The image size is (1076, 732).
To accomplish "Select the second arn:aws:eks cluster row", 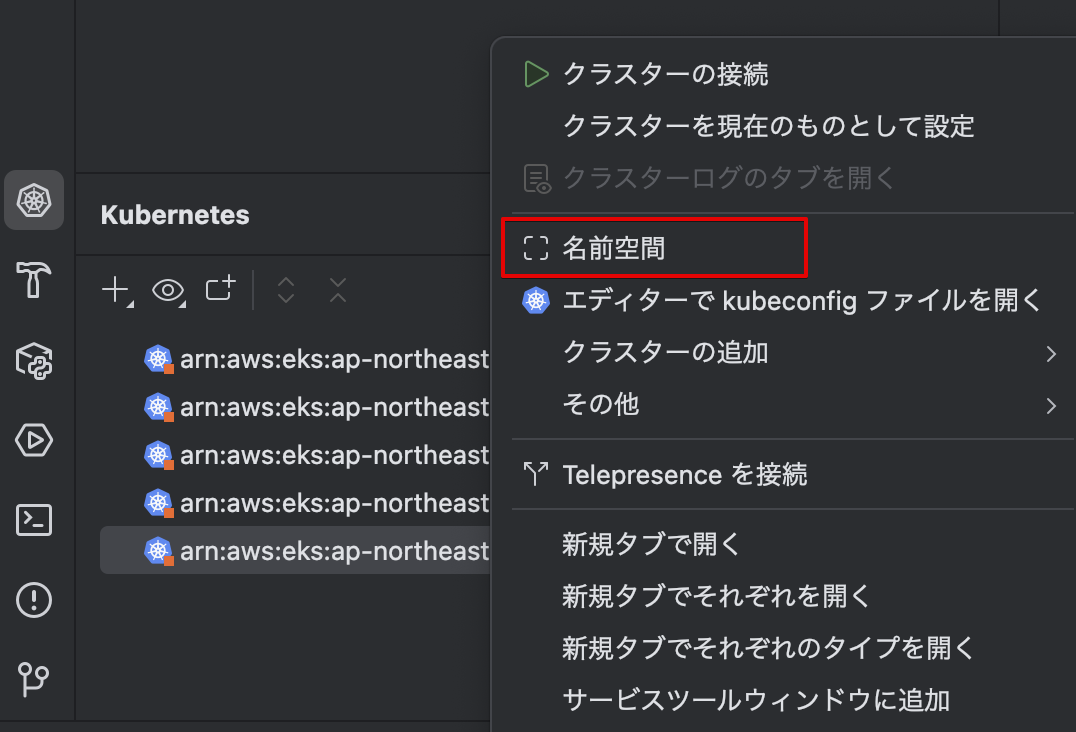I will (296, 407).
